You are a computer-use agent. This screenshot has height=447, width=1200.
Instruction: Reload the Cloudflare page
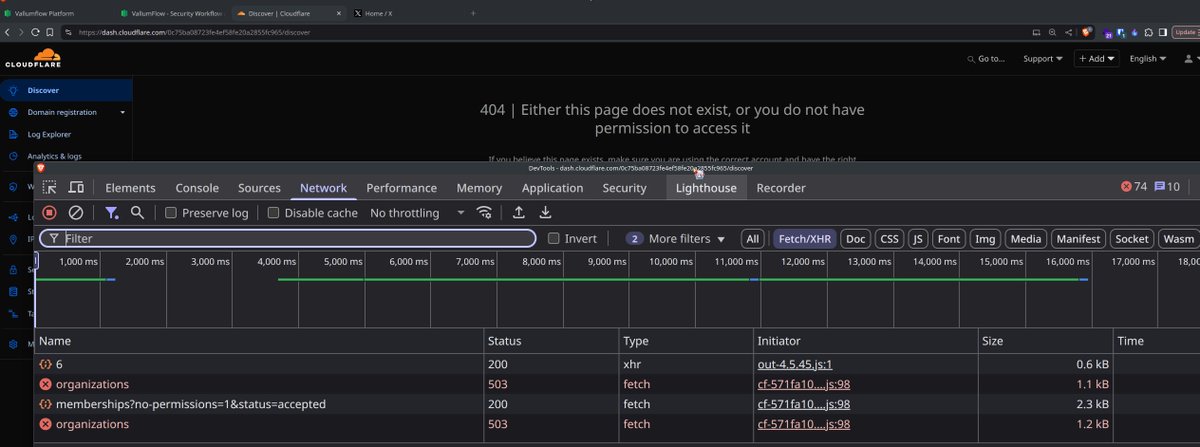[37, 32]
